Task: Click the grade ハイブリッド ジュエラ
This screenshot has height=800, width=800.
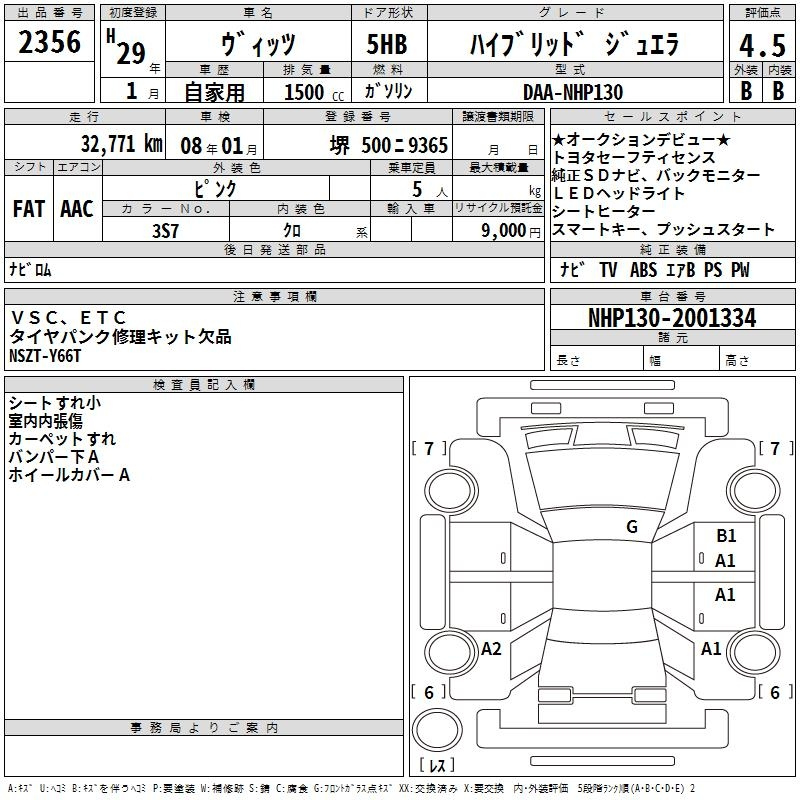Action: (x=574, y=44)
